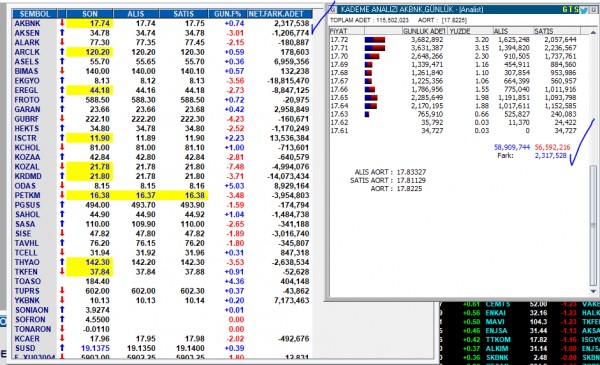Screen dimensions: 600x365
Task: Click the red down arrow beside AKBNK
Action: pos(62,23)
